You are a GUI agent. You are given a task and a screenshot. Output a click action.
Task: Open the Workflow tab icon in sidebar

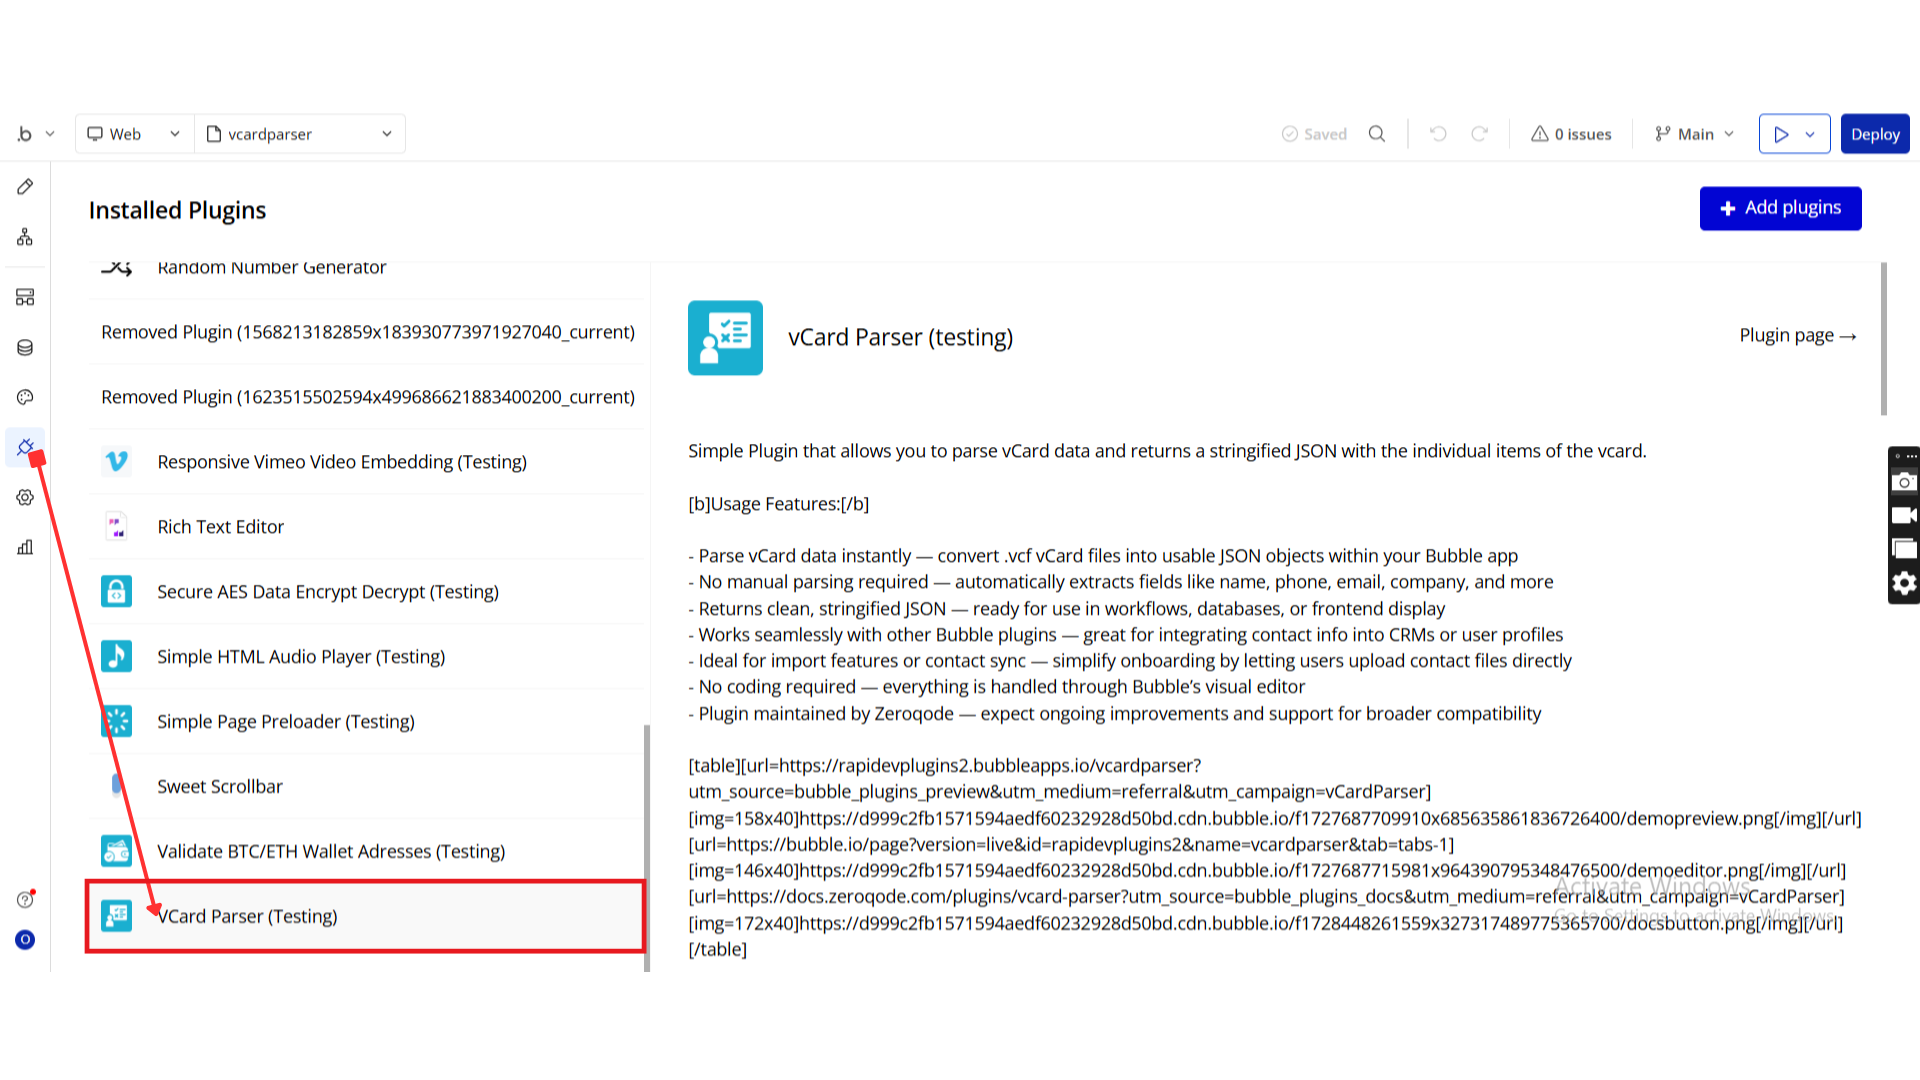25,237
